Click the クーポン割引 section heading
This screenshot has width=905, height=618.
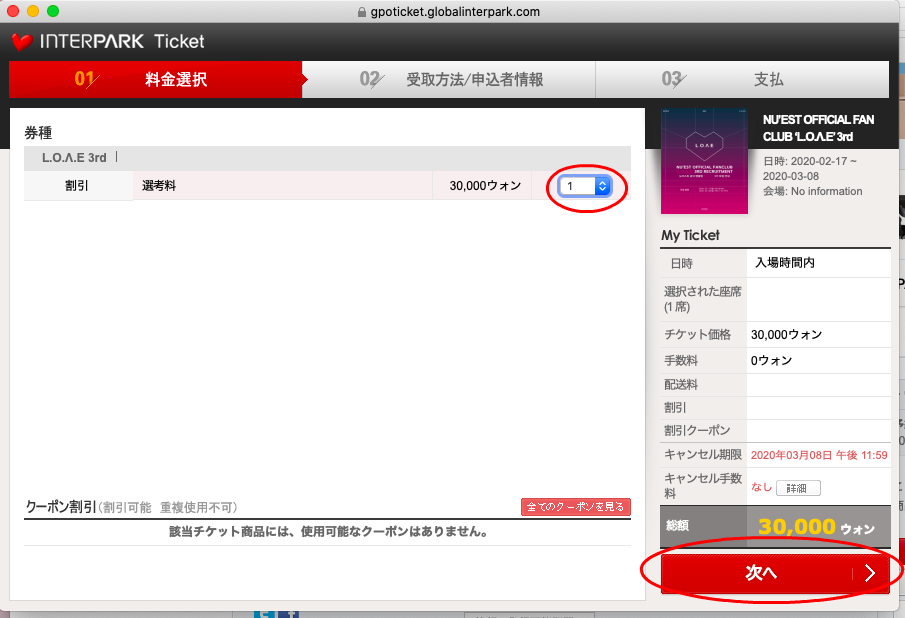(x=61, y=507)
